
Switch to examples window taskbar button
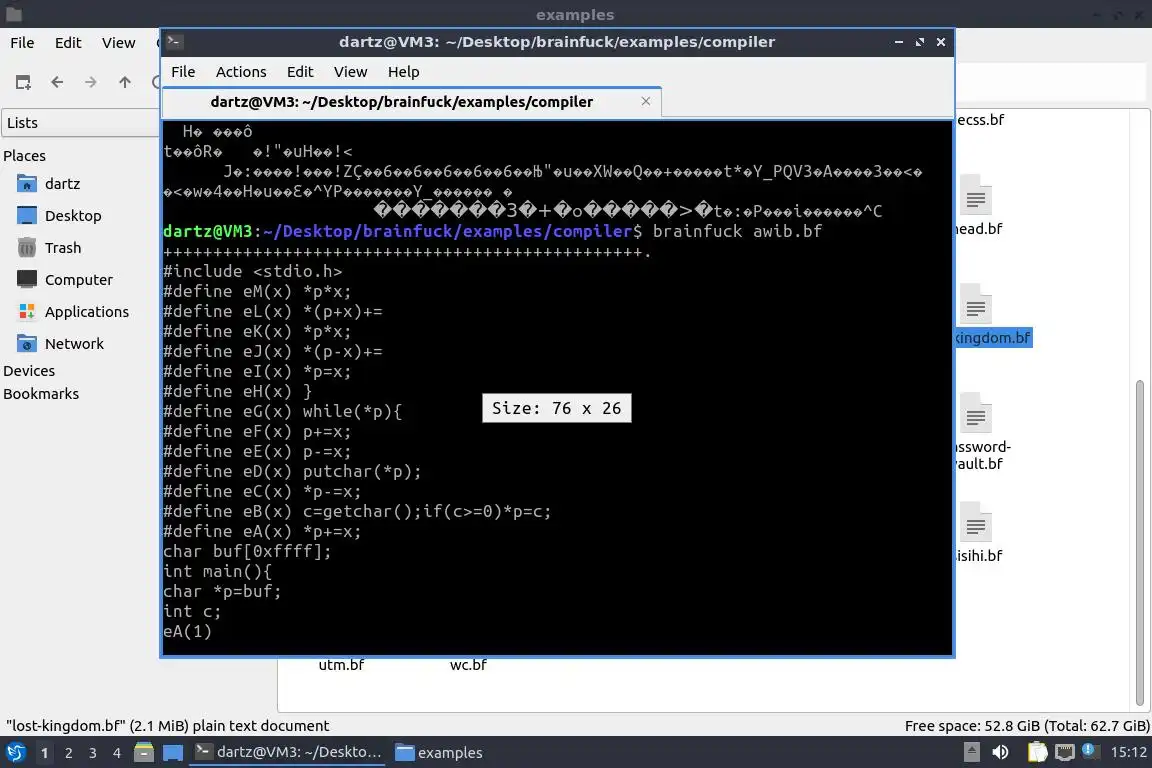[439, 753]
